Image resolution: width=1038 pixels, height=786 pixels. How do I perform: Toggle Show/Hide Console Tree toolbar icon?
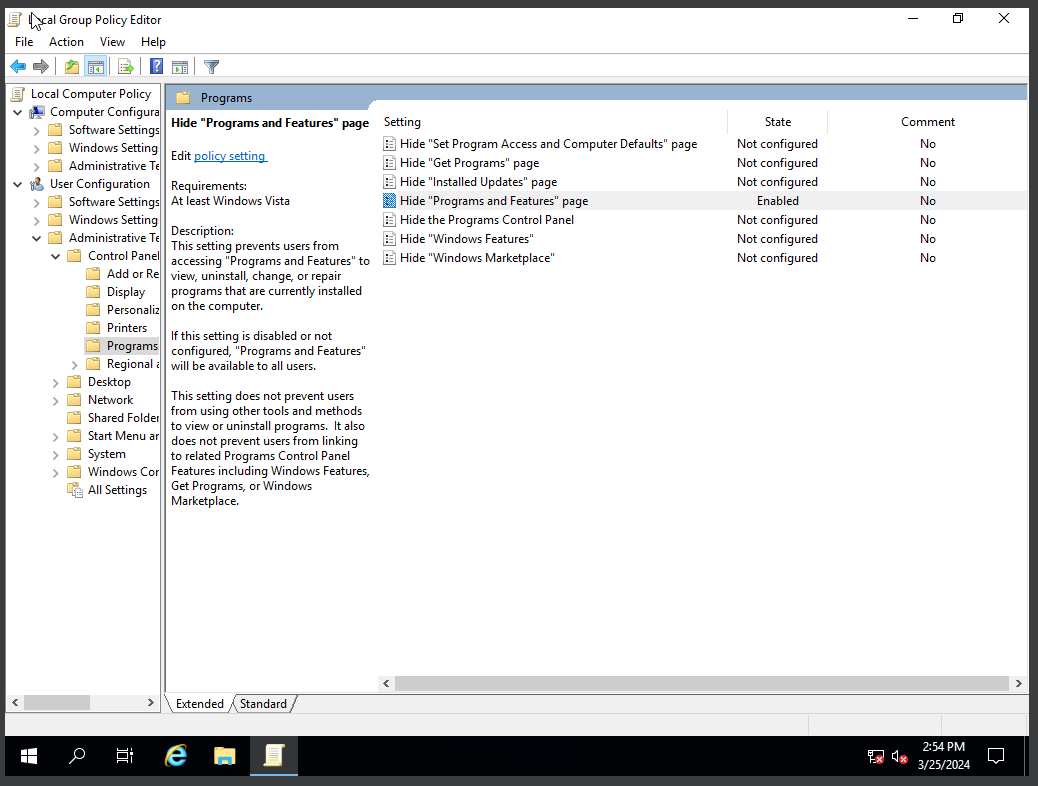pos(96,66)
